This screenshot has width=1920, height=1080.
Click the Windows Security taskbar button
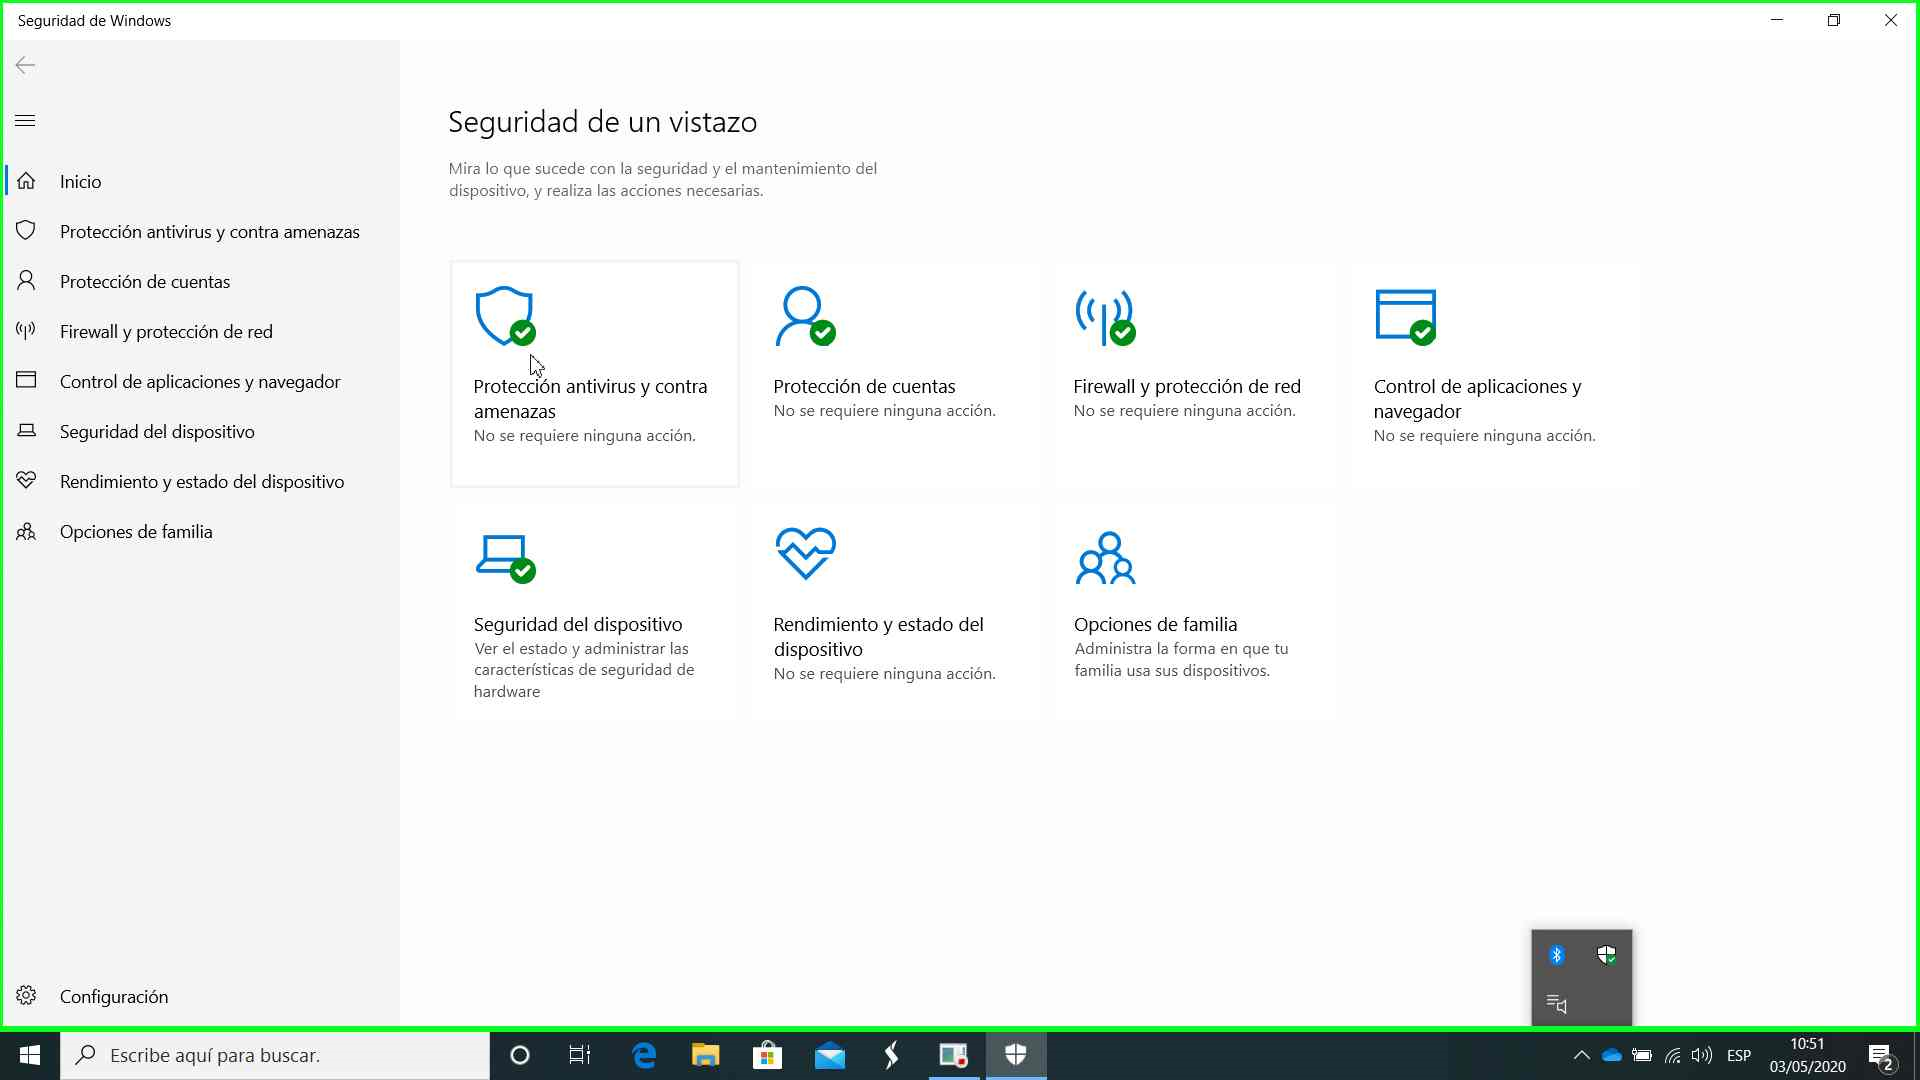click(1016, 1055)
